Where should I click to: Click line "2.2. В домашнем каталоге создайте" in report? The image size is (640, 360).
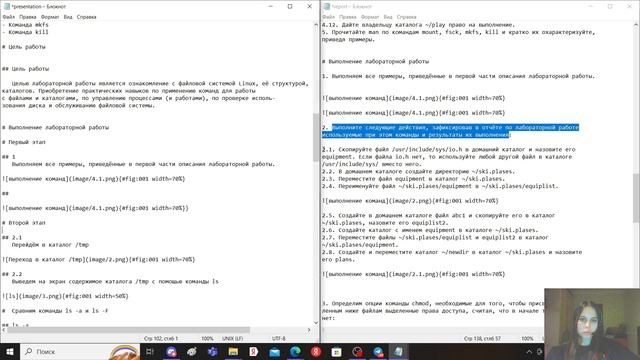[x=418, y=171]
